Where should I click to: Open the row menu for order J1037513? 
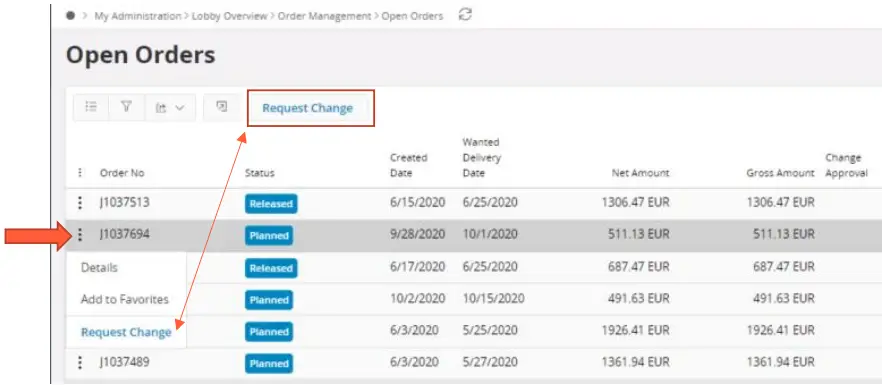80,203
